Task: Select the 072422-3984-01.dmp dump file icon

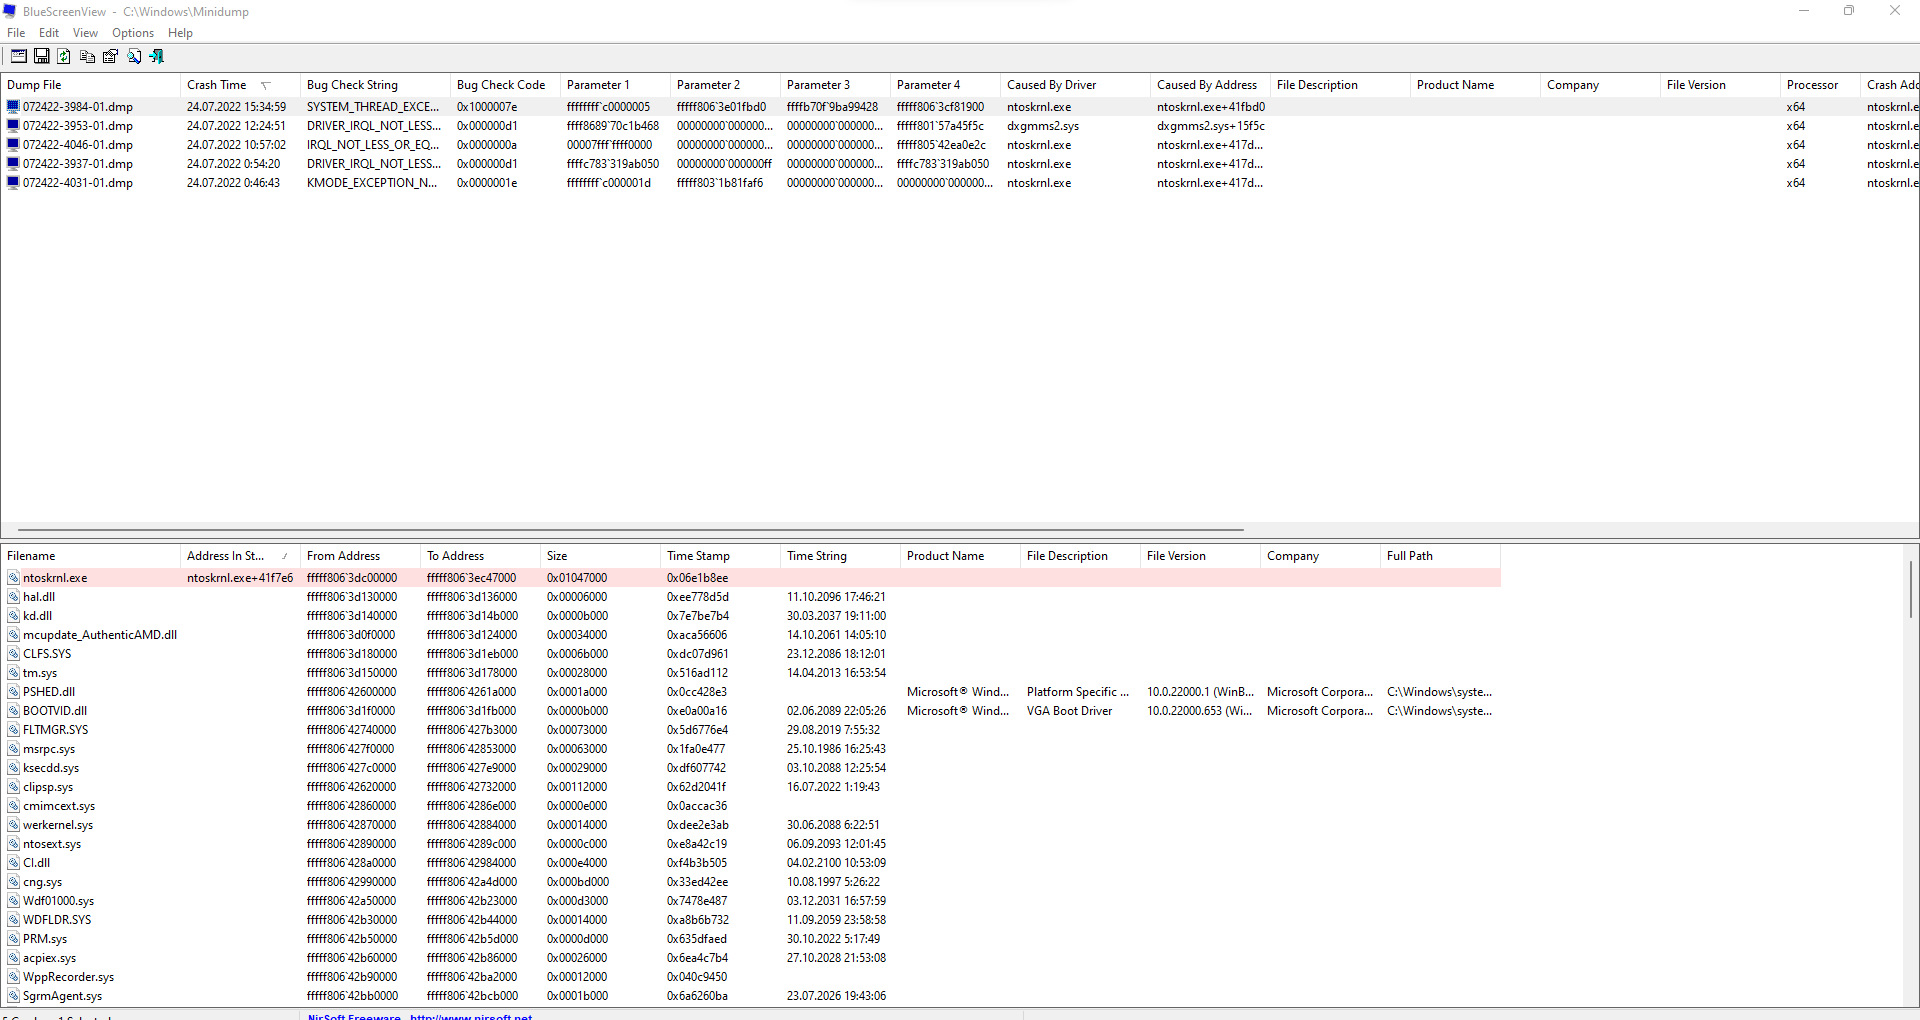Action: tap(13, 106)
